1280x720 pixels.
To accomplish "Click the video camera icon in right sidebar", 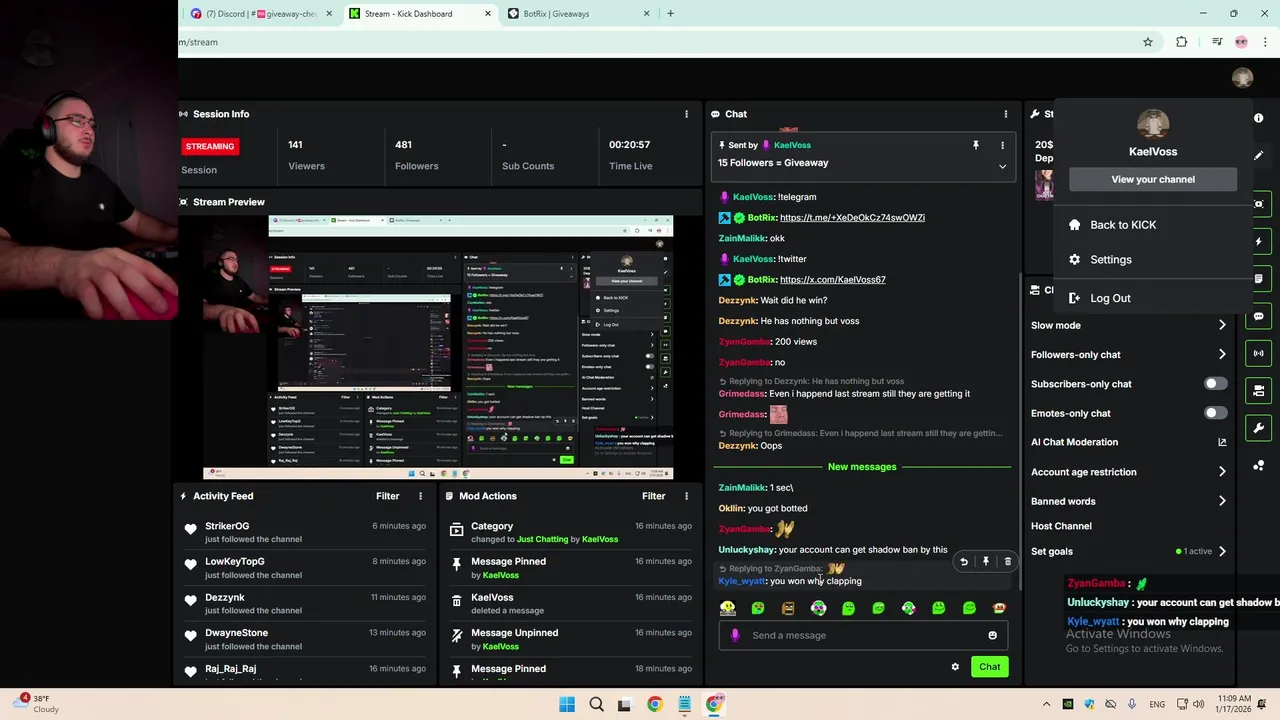I will pyautogui.click(x=1258, y=390).
